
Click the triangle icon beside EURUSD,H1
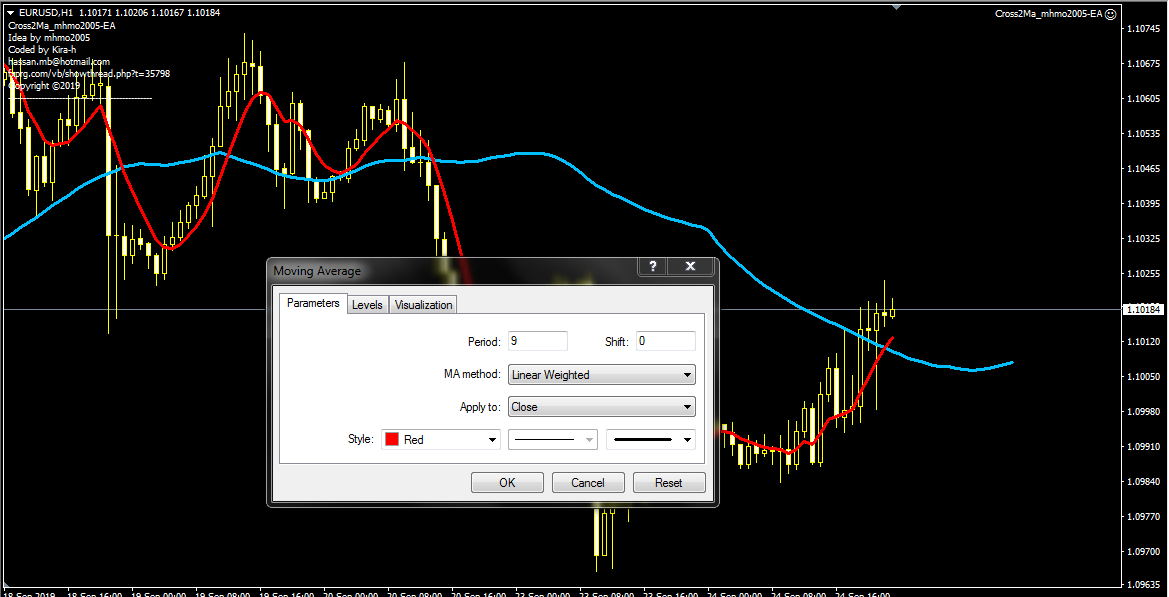tap(10, 12)
